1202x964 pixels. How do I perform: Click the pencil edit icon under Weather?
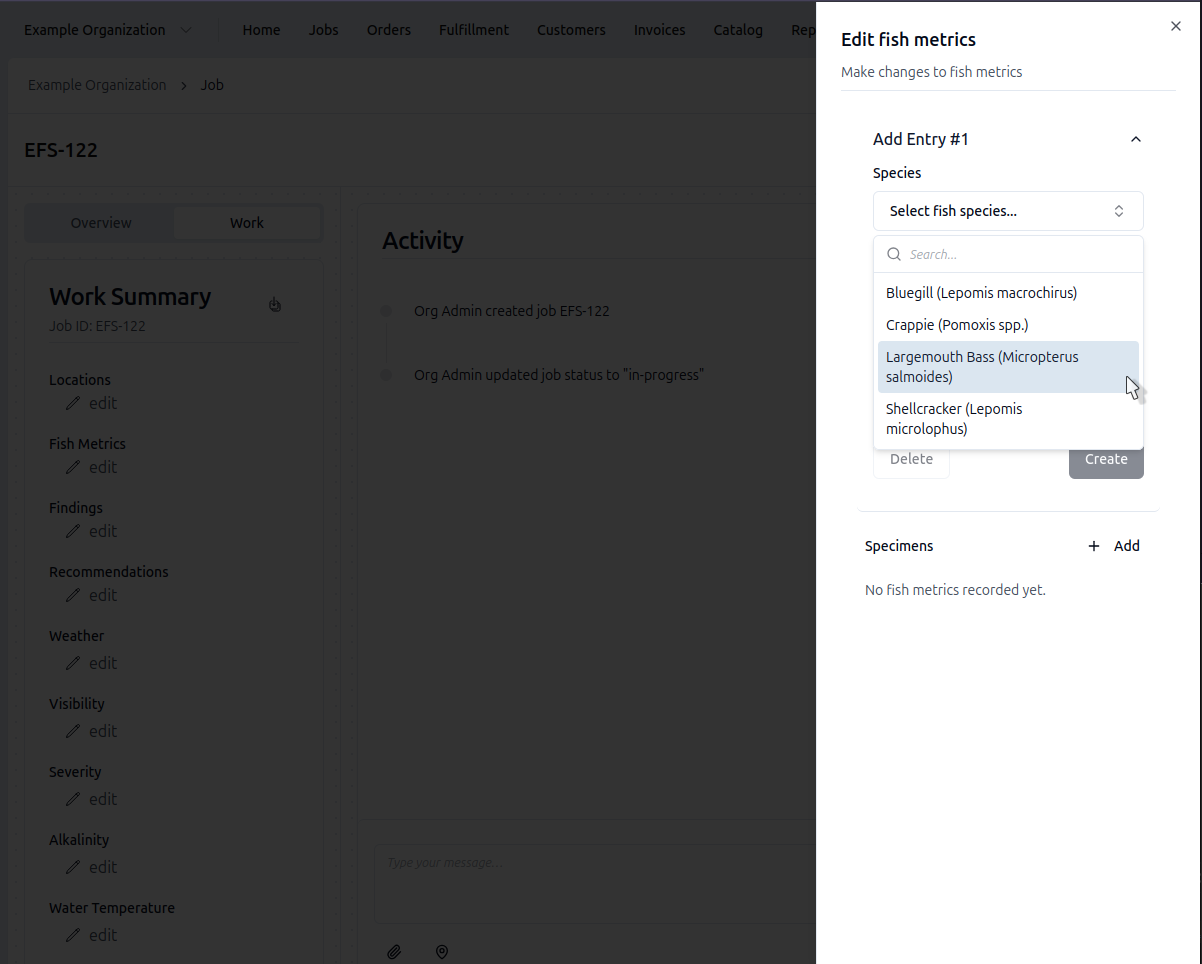73,663
